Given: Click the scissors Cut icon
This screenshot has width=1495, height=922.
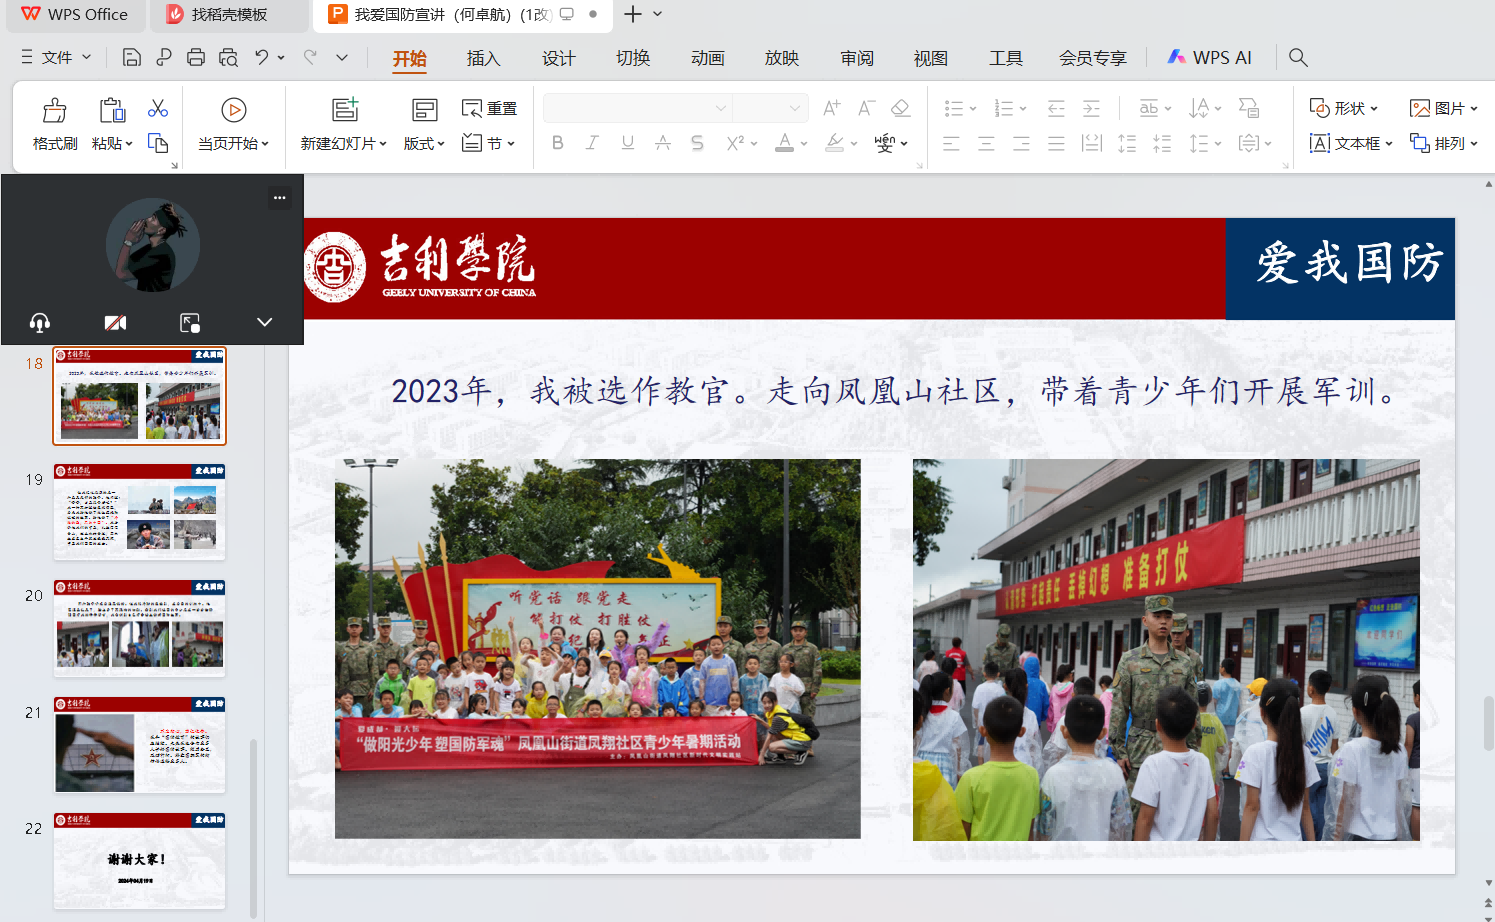Looking at the screenshot, I should 158,108.
